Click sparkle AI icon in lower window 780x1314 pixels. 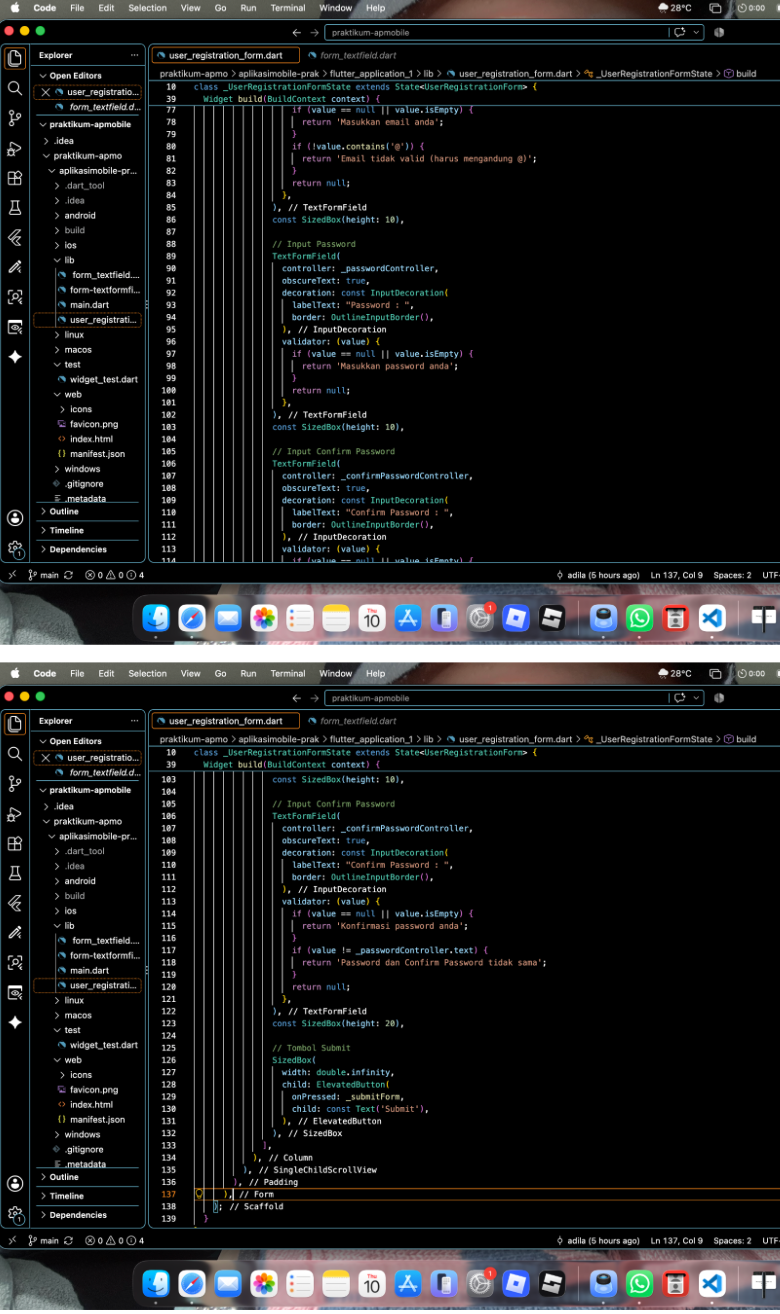click(14, 1022)
